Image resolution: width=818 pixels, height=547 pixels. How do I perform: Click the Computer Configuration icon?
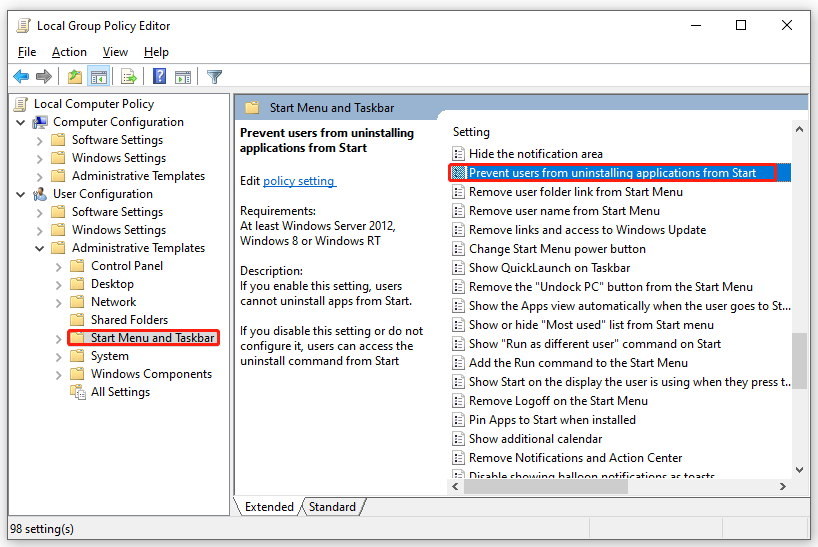click(40, 122)
